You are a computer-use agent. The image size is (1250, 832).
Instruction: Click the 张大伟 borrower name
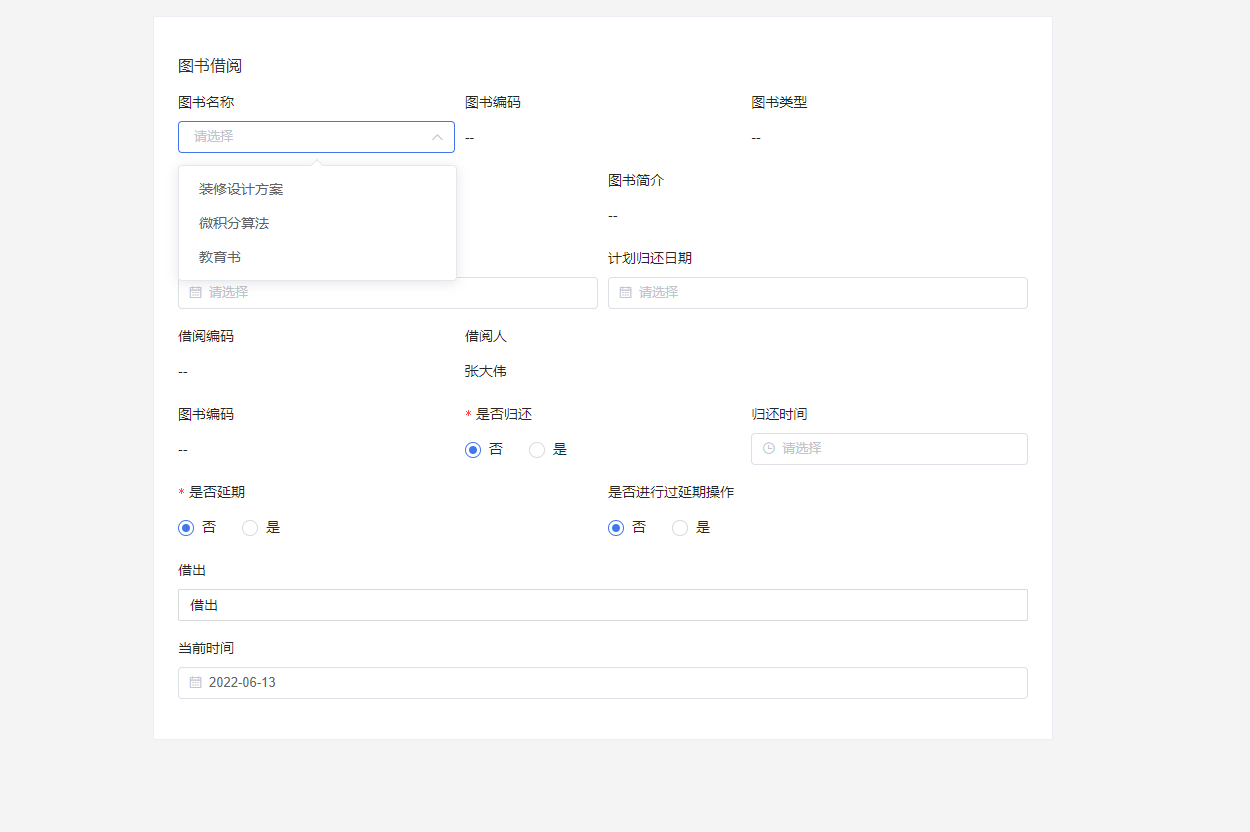486,371
